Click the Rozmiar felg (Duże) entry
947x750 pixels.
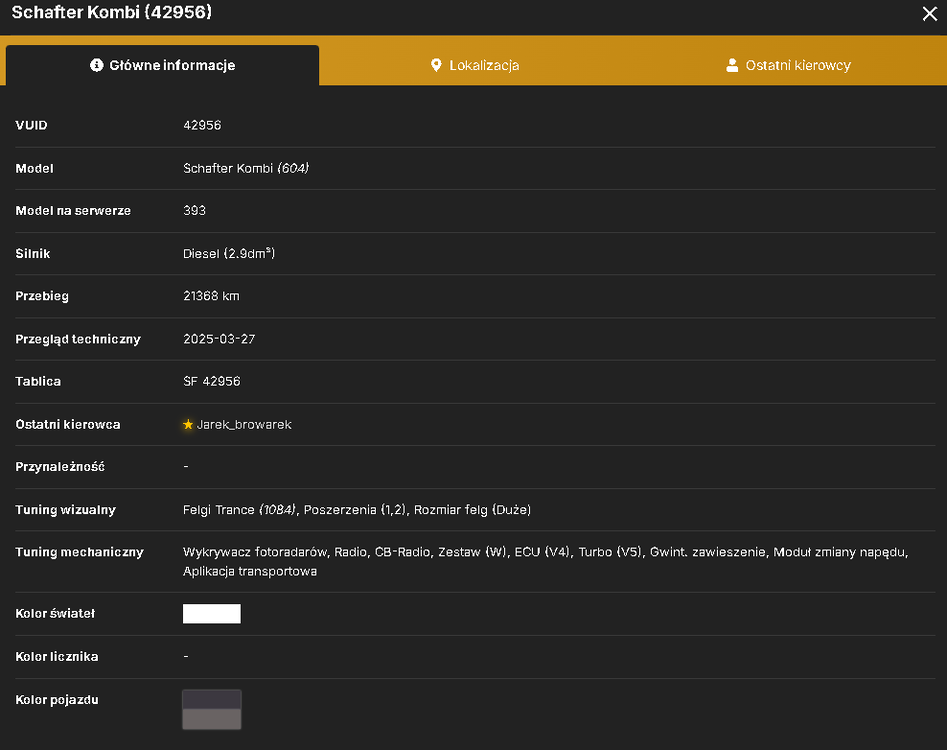coord(472,510)
